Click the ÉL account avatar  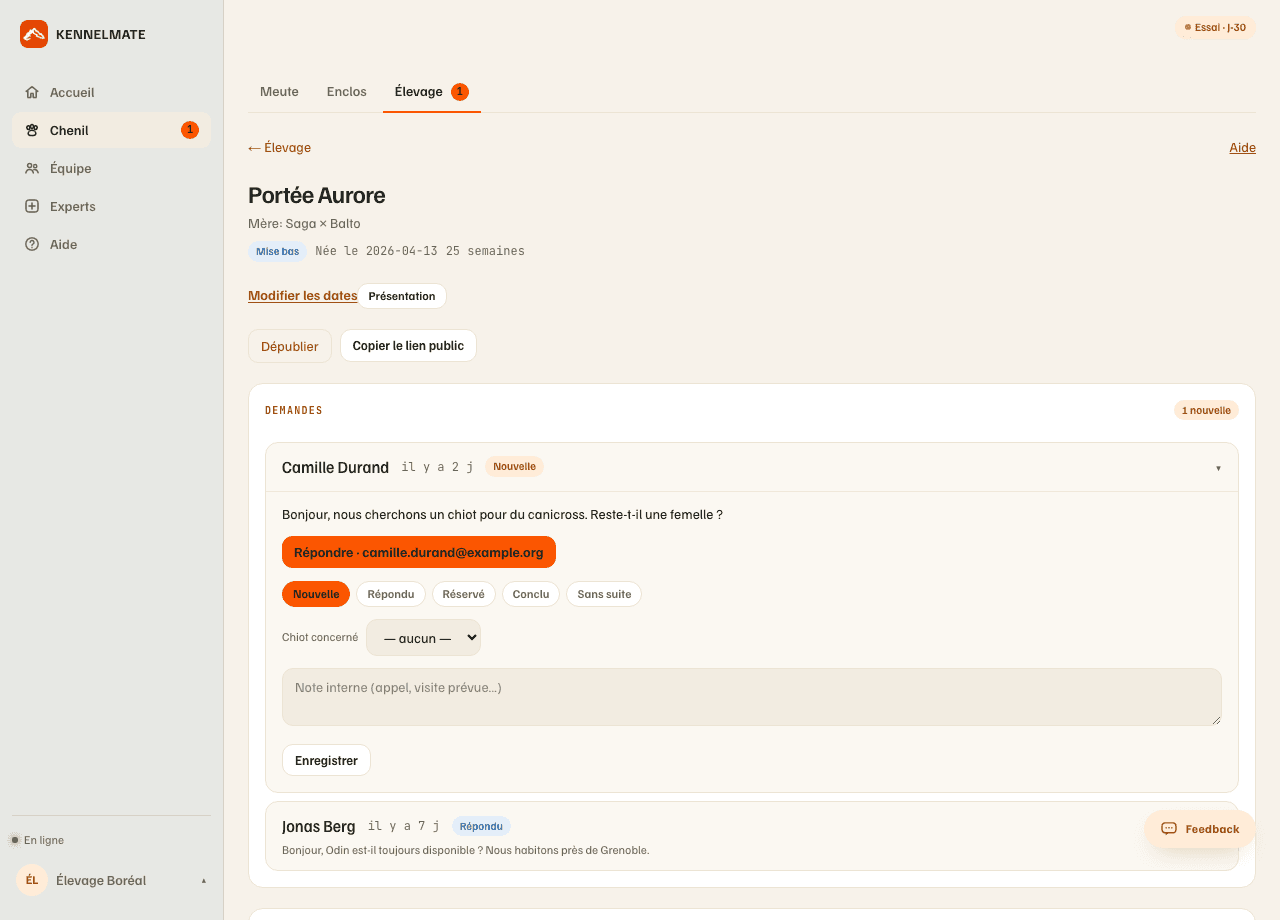coord(32,880)
